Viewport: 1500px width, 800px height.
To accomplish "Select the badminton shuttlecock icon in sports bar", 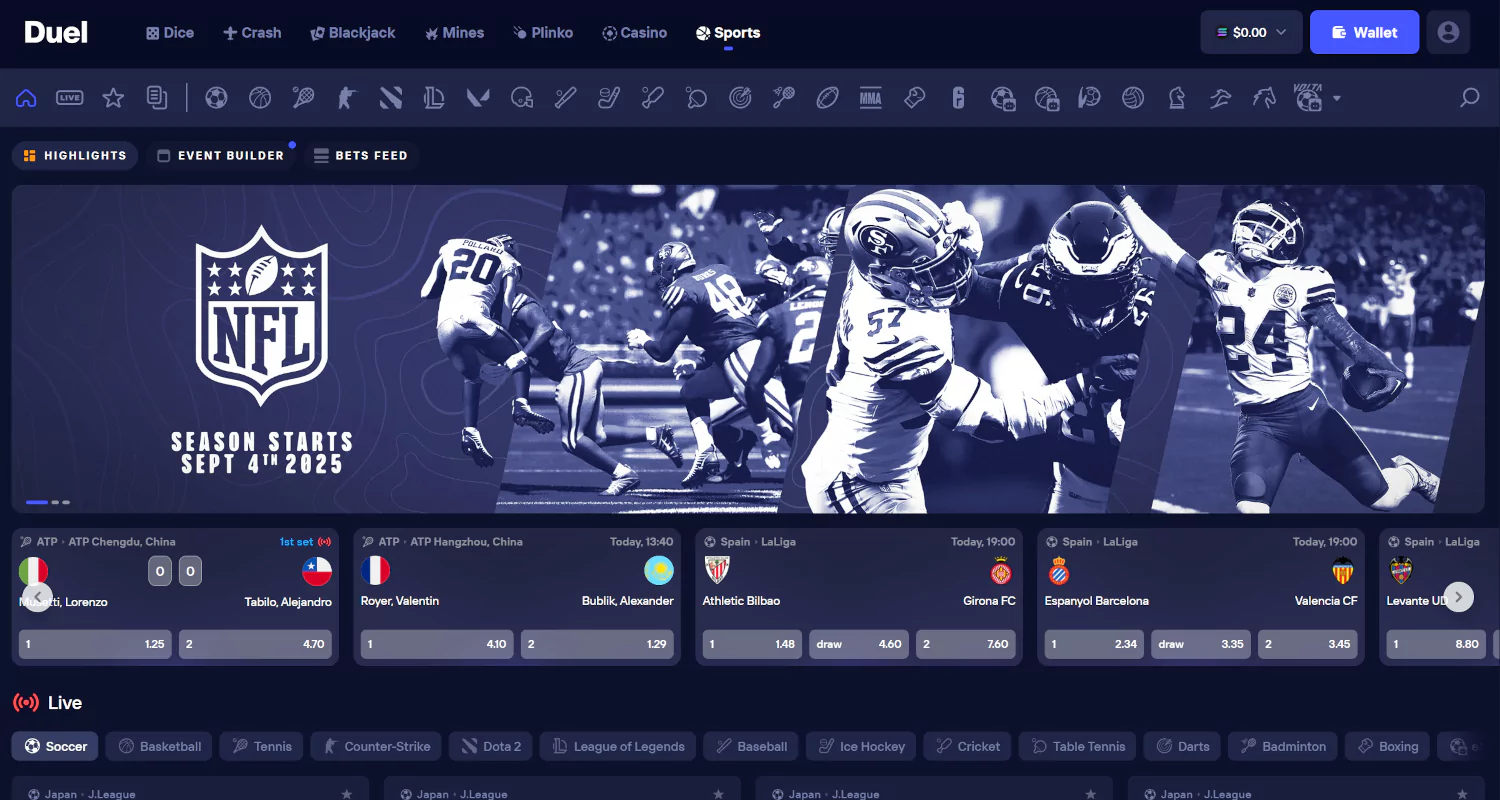I will 783,97.
